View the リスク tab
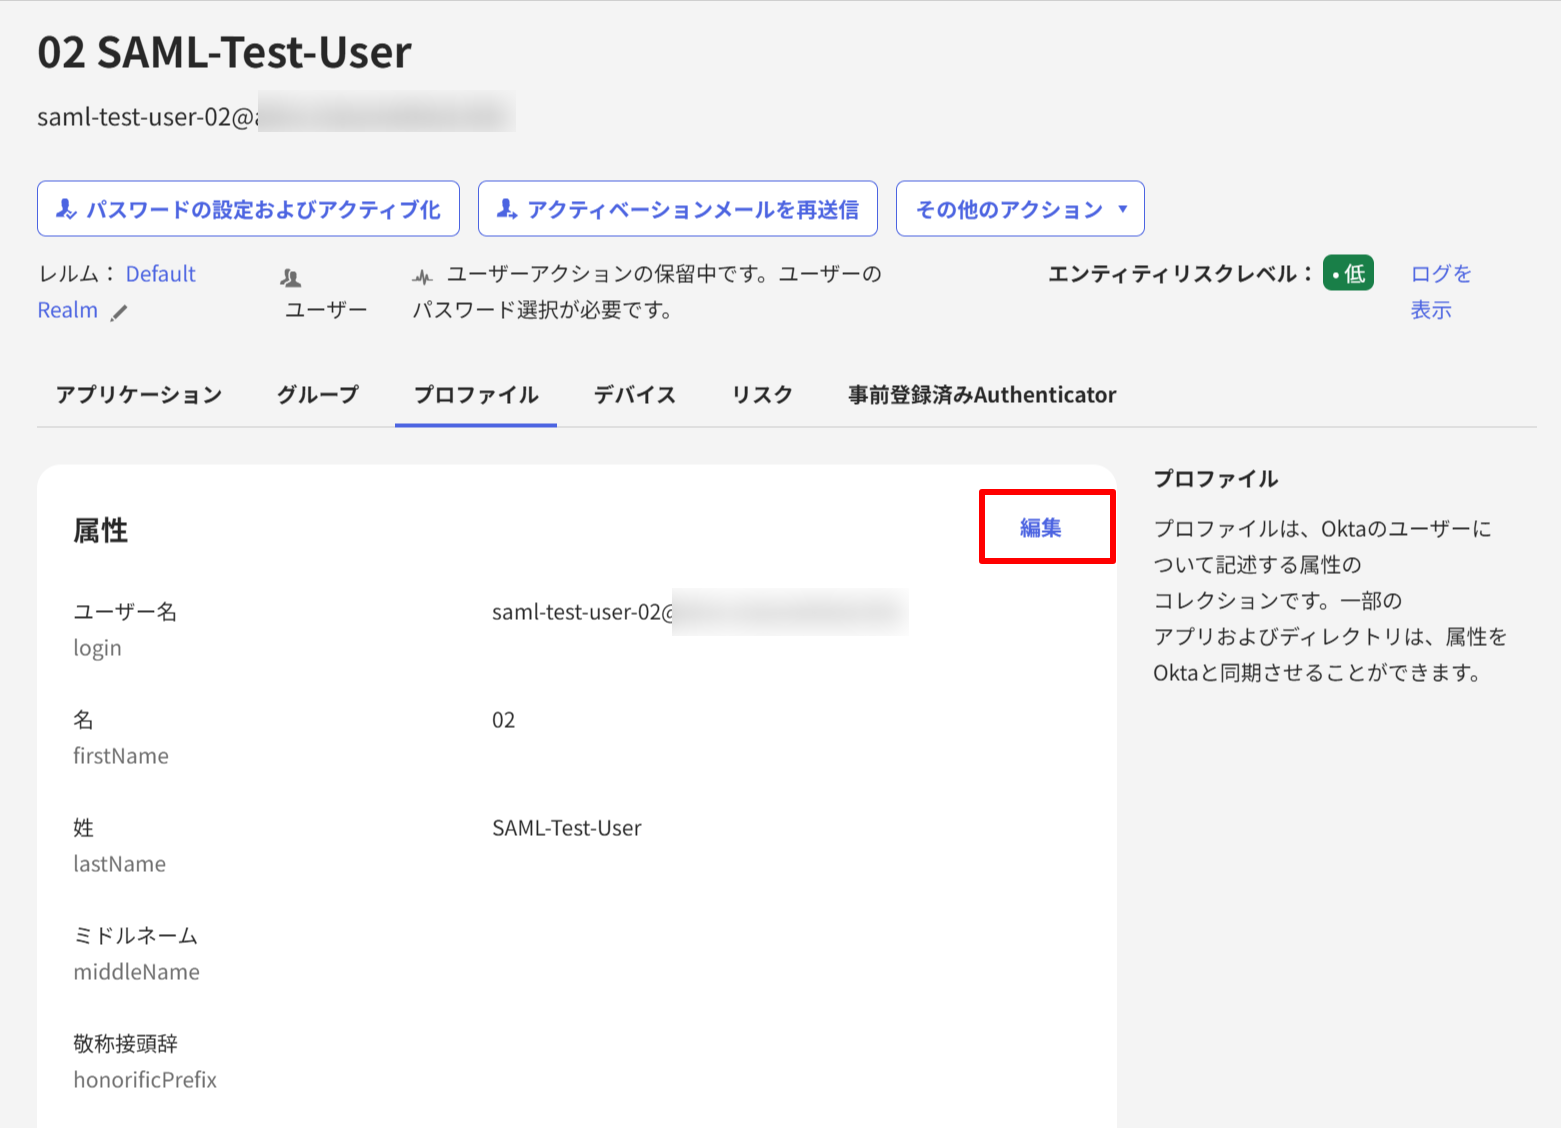This screenshot has height=1128, width=1561. click(761, 395)
